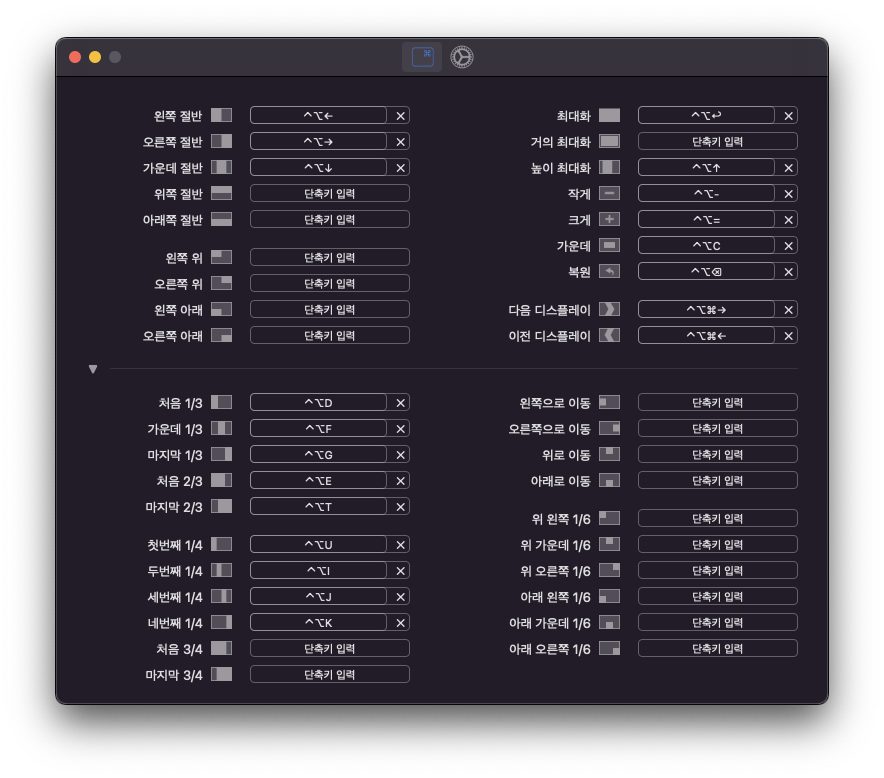
Task: Click the 다음 디스플레이 arrow icon
Action: [x=609, y=309]
